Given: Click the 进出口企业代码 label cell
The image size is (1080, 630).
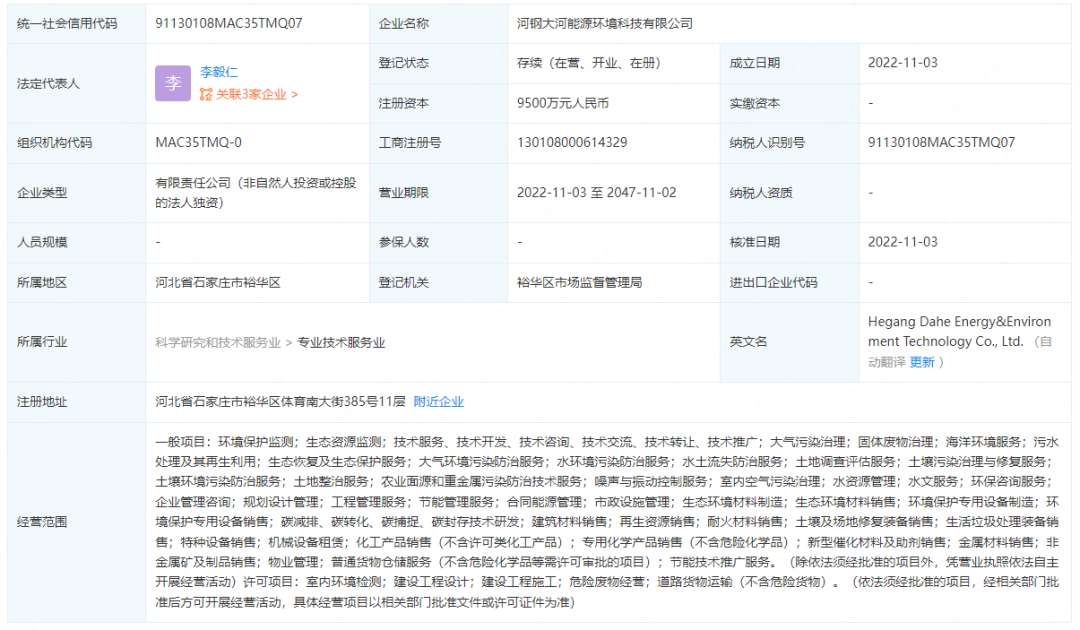Looking at the screenshot, I should tap(789, 282).
